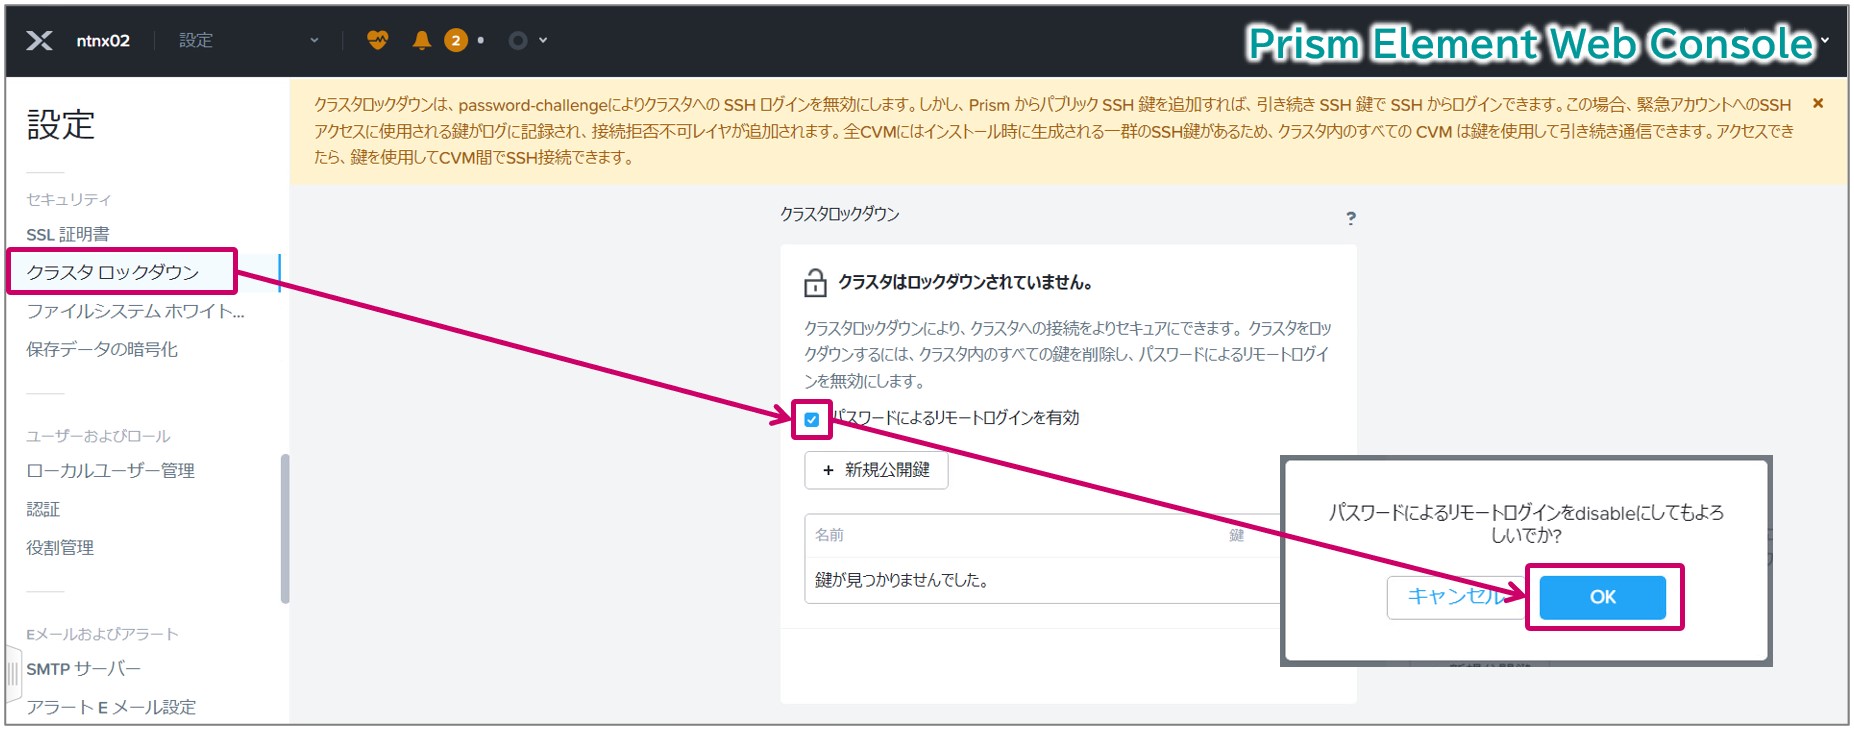Click the 鍵 column header
The height and width of the screenshot is (730, 1854).
click(1236, 535)
